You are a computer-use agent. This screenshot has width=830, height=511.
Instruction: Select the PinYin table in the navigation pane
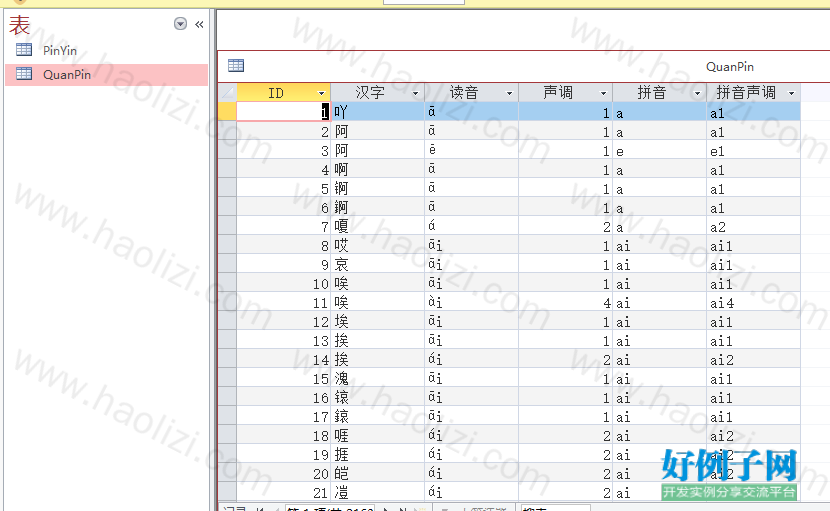click(106, 50)
